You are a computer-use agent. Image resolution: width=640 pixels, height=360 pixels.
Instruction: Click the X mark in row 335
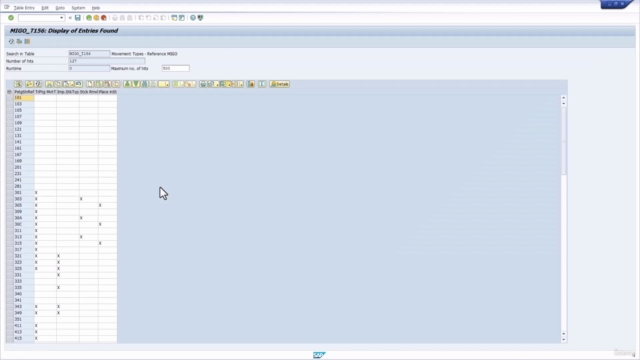pos(58,288)
